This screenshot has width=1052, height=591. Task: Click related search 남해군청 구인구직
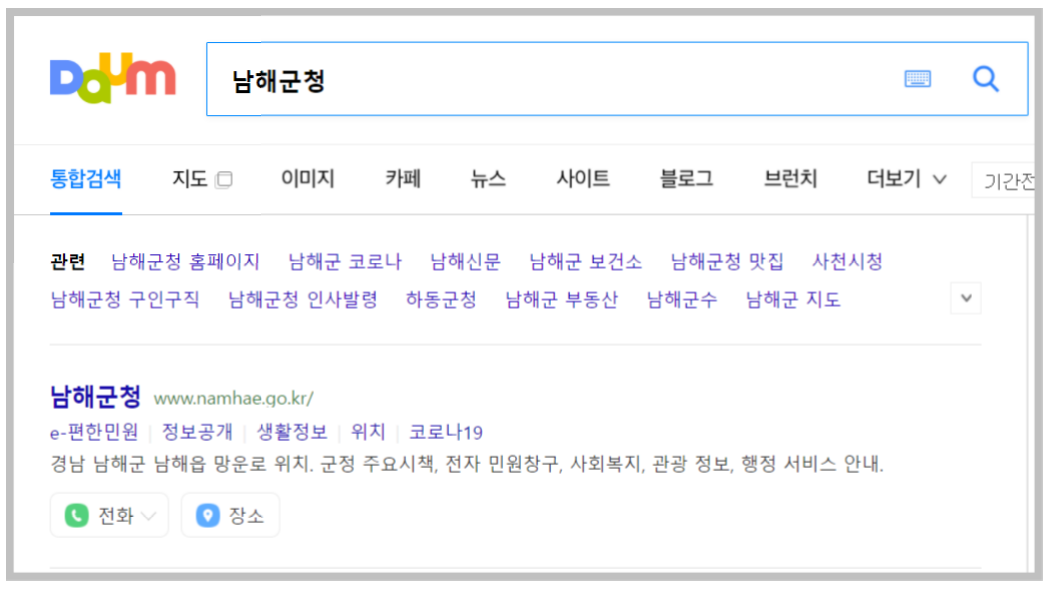click(x=125, y=299)
